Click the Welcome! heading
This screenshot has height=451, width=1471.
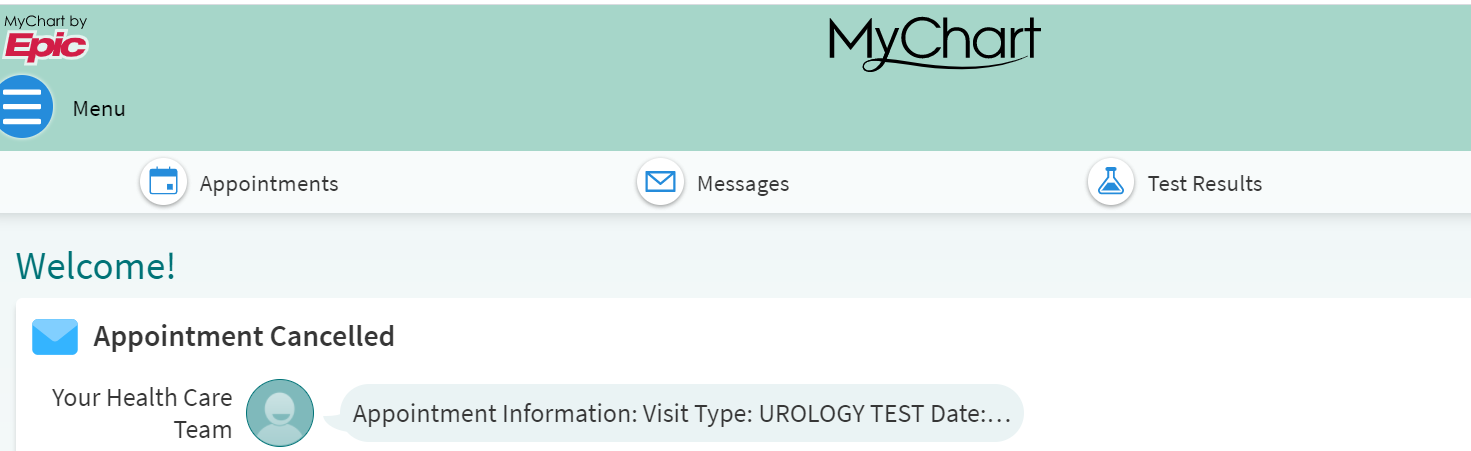point(96,266)
